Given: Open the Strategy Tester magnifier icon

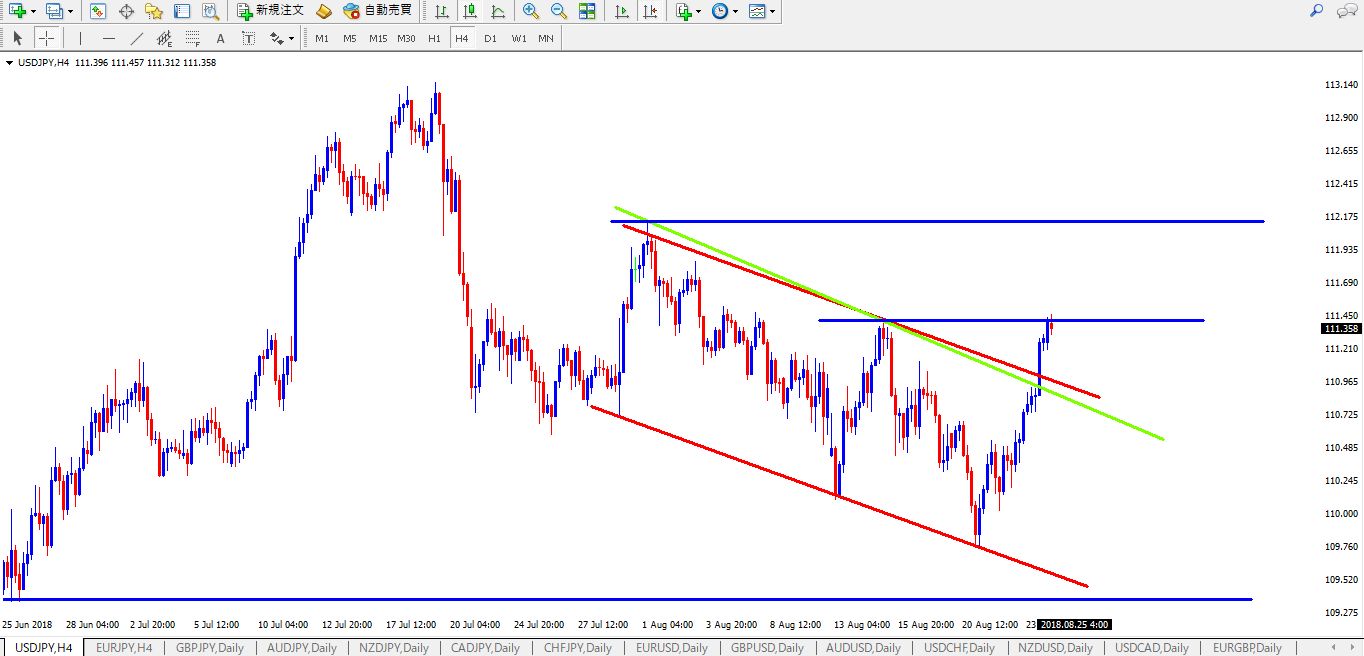Looking at the screenshot, I should point(210,11).
